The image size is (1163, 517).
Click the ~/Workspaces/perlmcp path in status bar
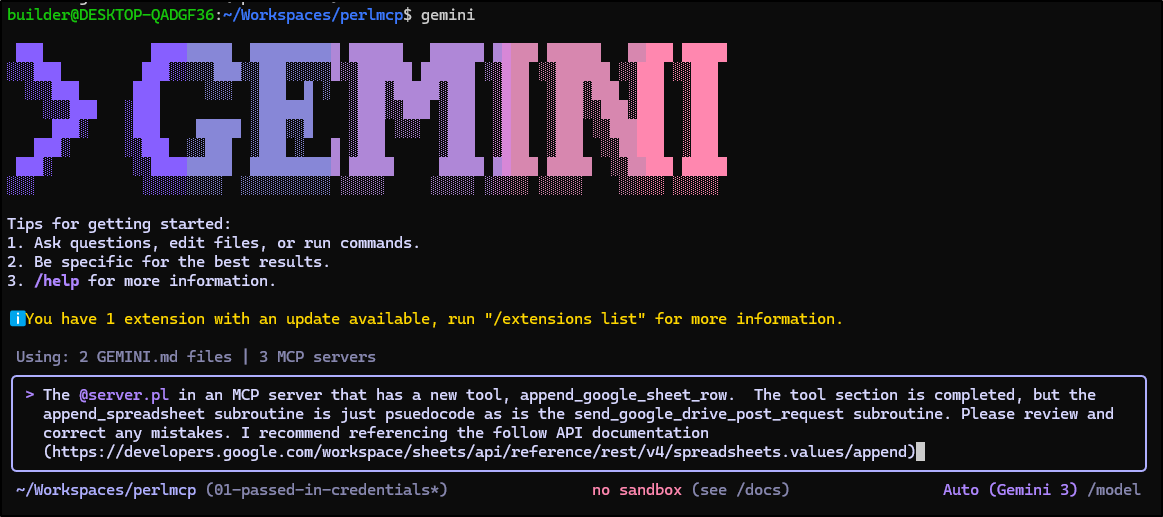tap(102, 490)
